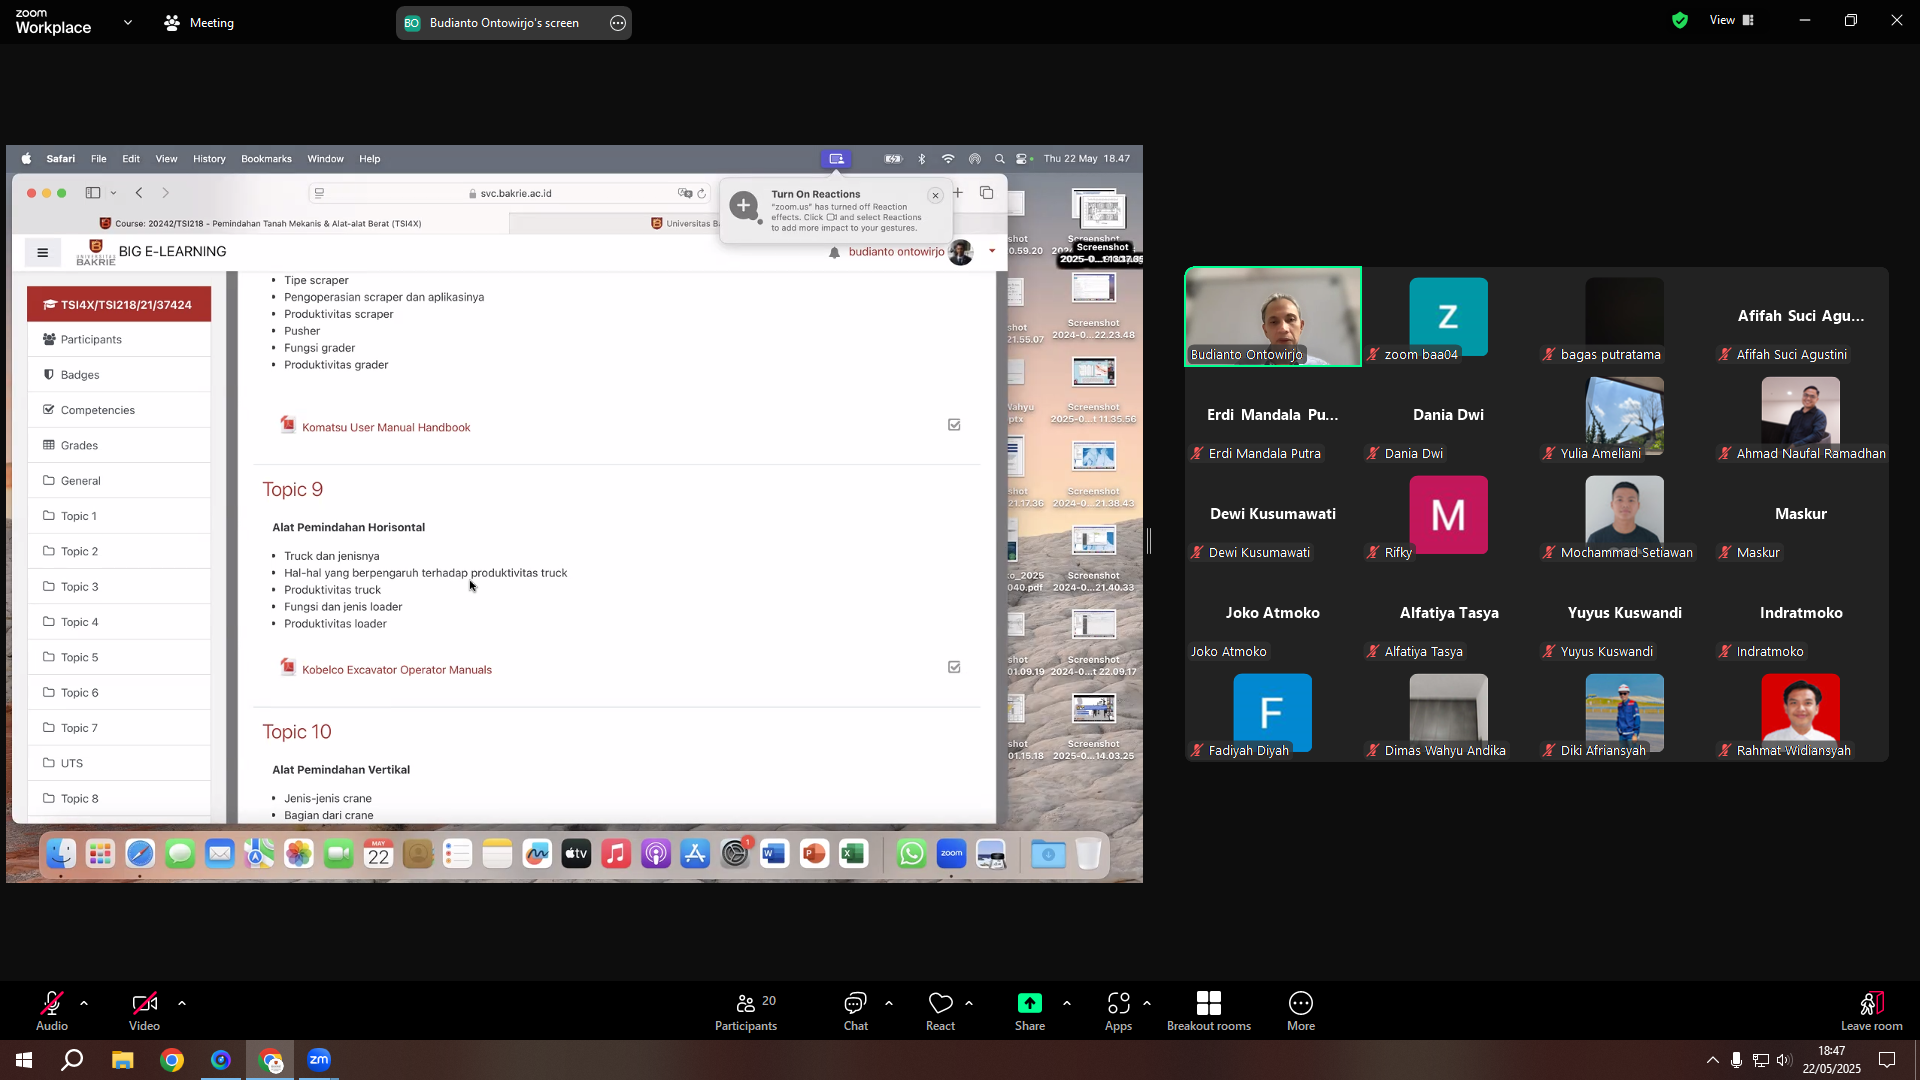Open the Zoom Workplace dropdown

click(x=128, y=22)
